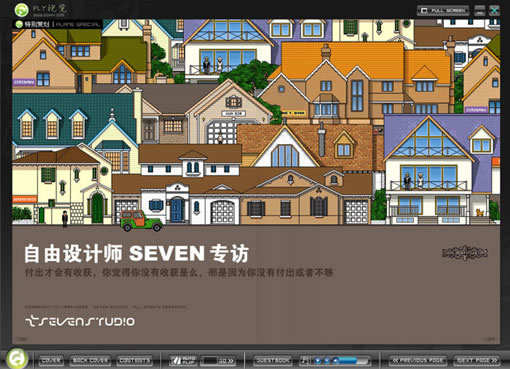Go to the Next Page
This screenshot has width=510, height=369.
pyautogui.click(x=477, y=360)
